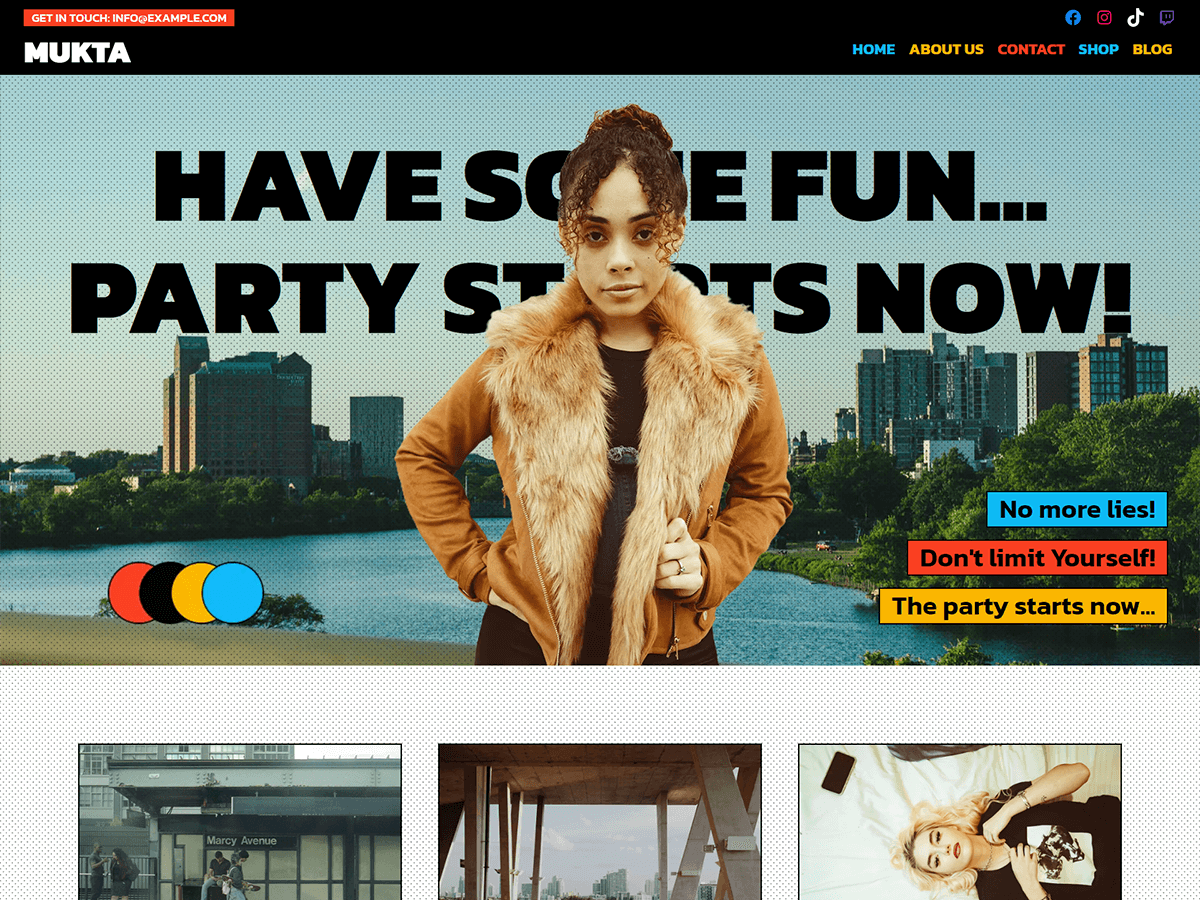Open the Shop menu item
The width and height of the screenshot is (1200, 900).
point(1098,49)
